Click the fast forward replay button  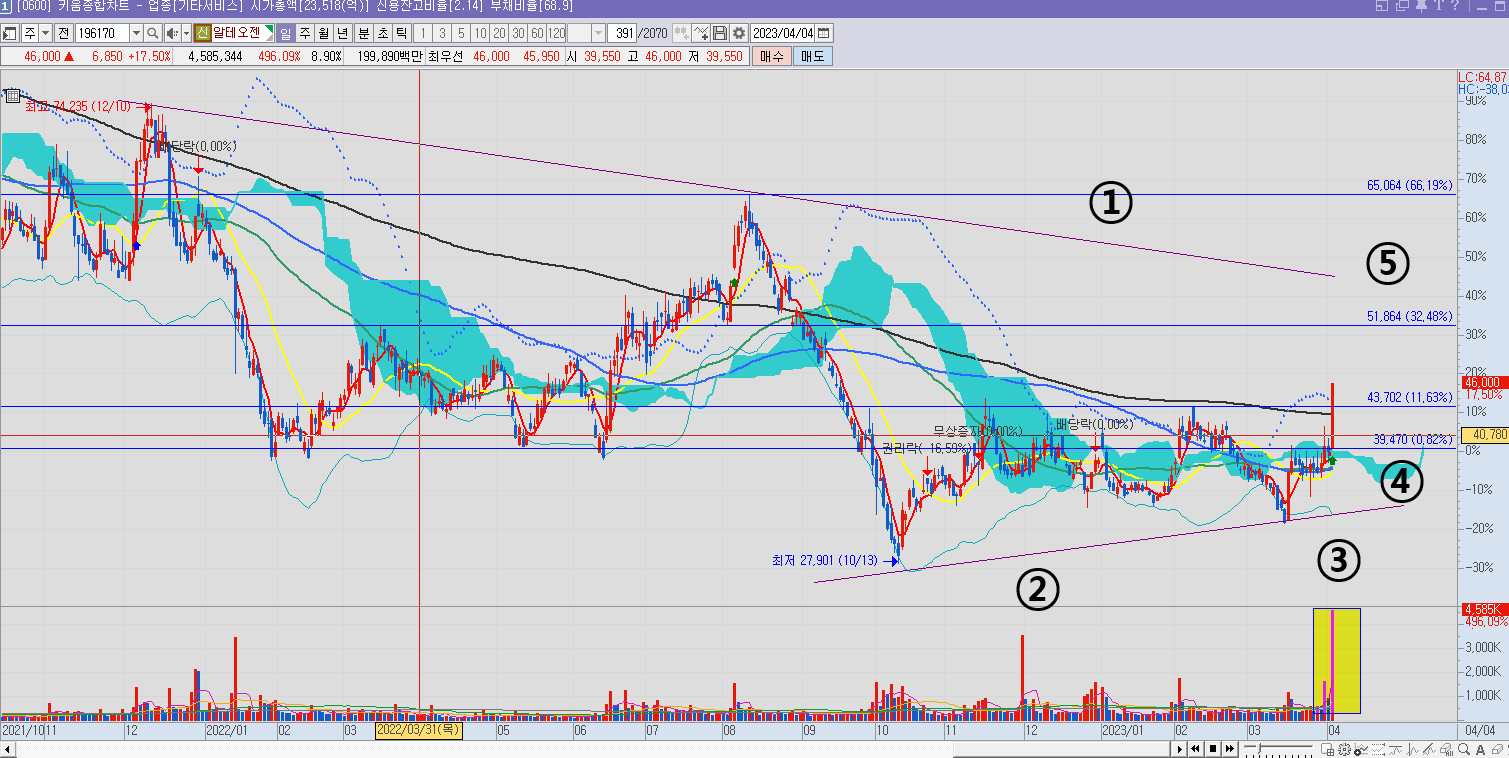point(1229,749)
